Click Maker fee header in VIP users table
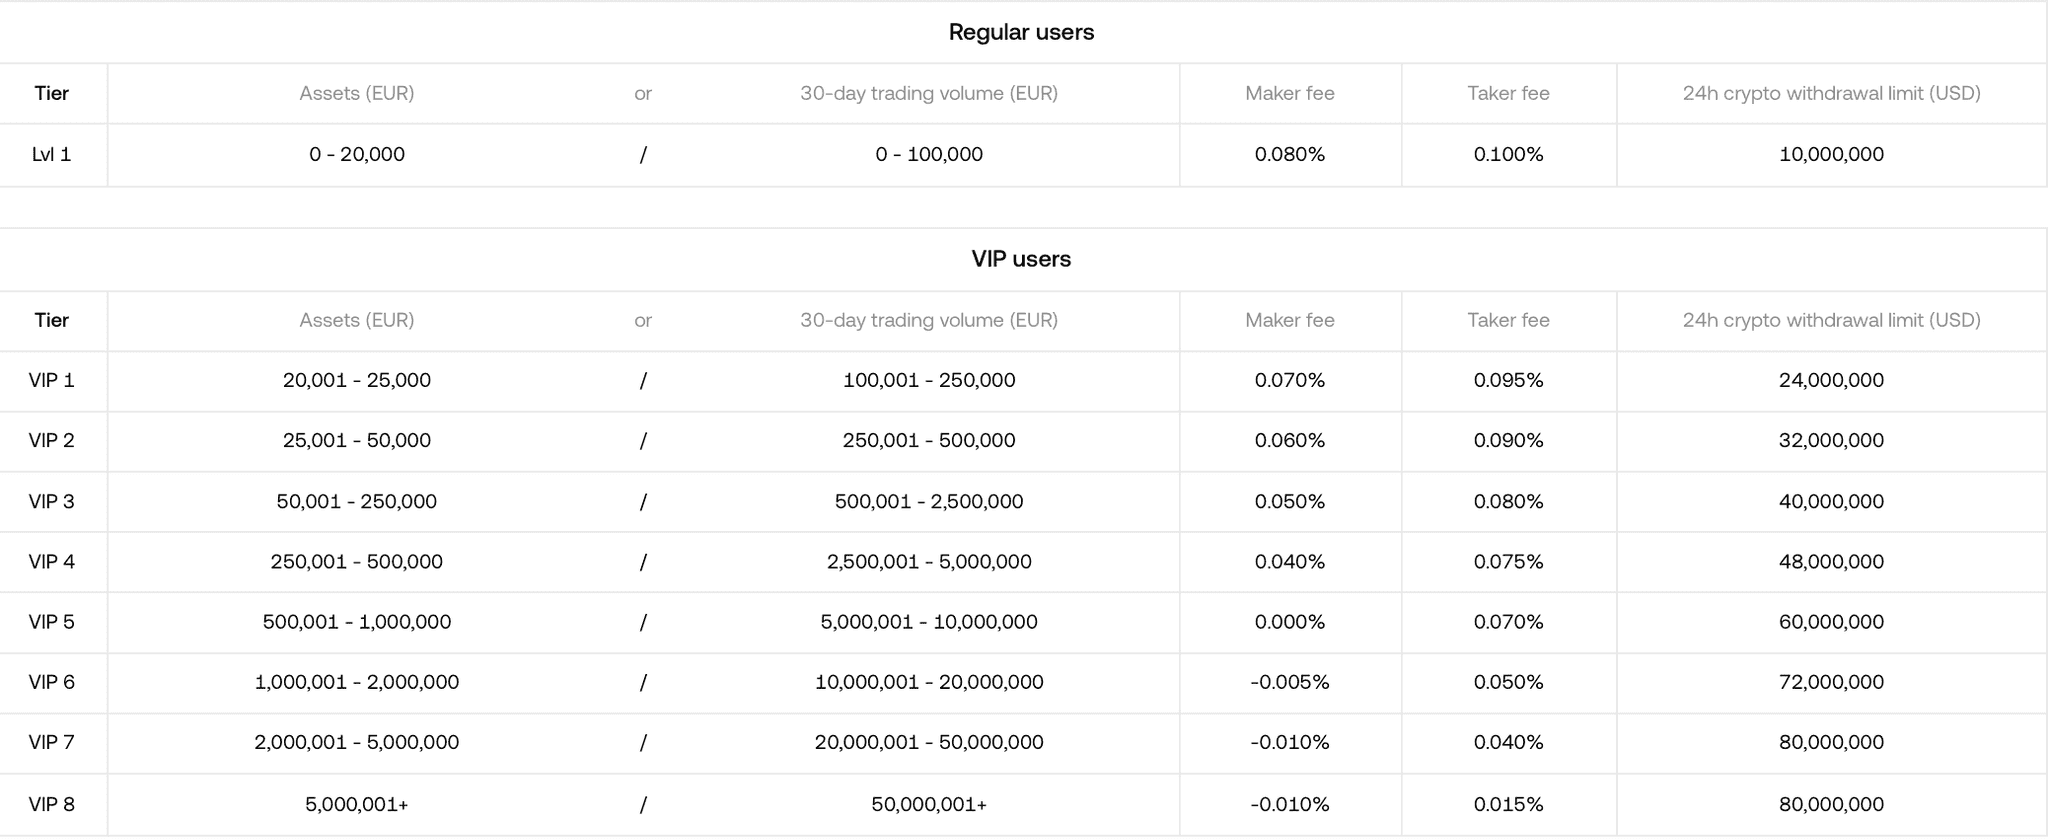Image resolution: width=2048 pixels, height=839 pixels. coord(1289,320)
